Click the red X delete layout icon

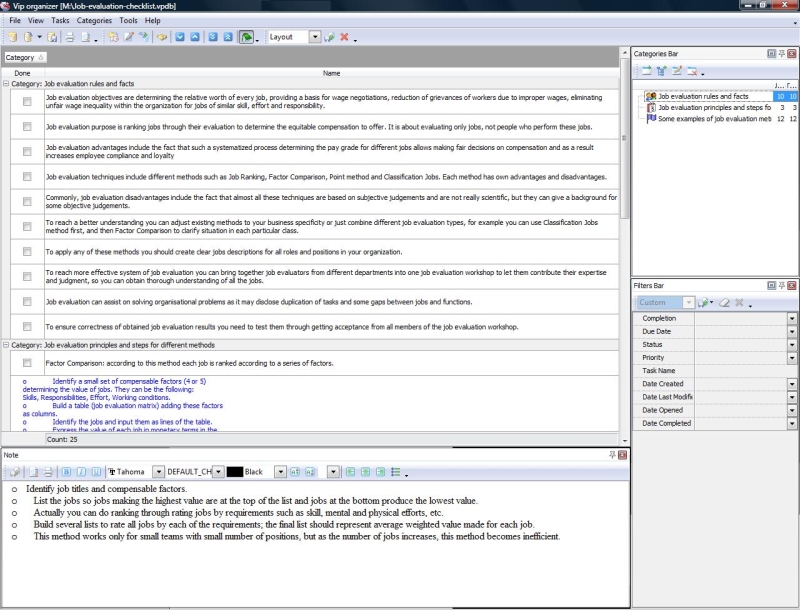[344, 37]
